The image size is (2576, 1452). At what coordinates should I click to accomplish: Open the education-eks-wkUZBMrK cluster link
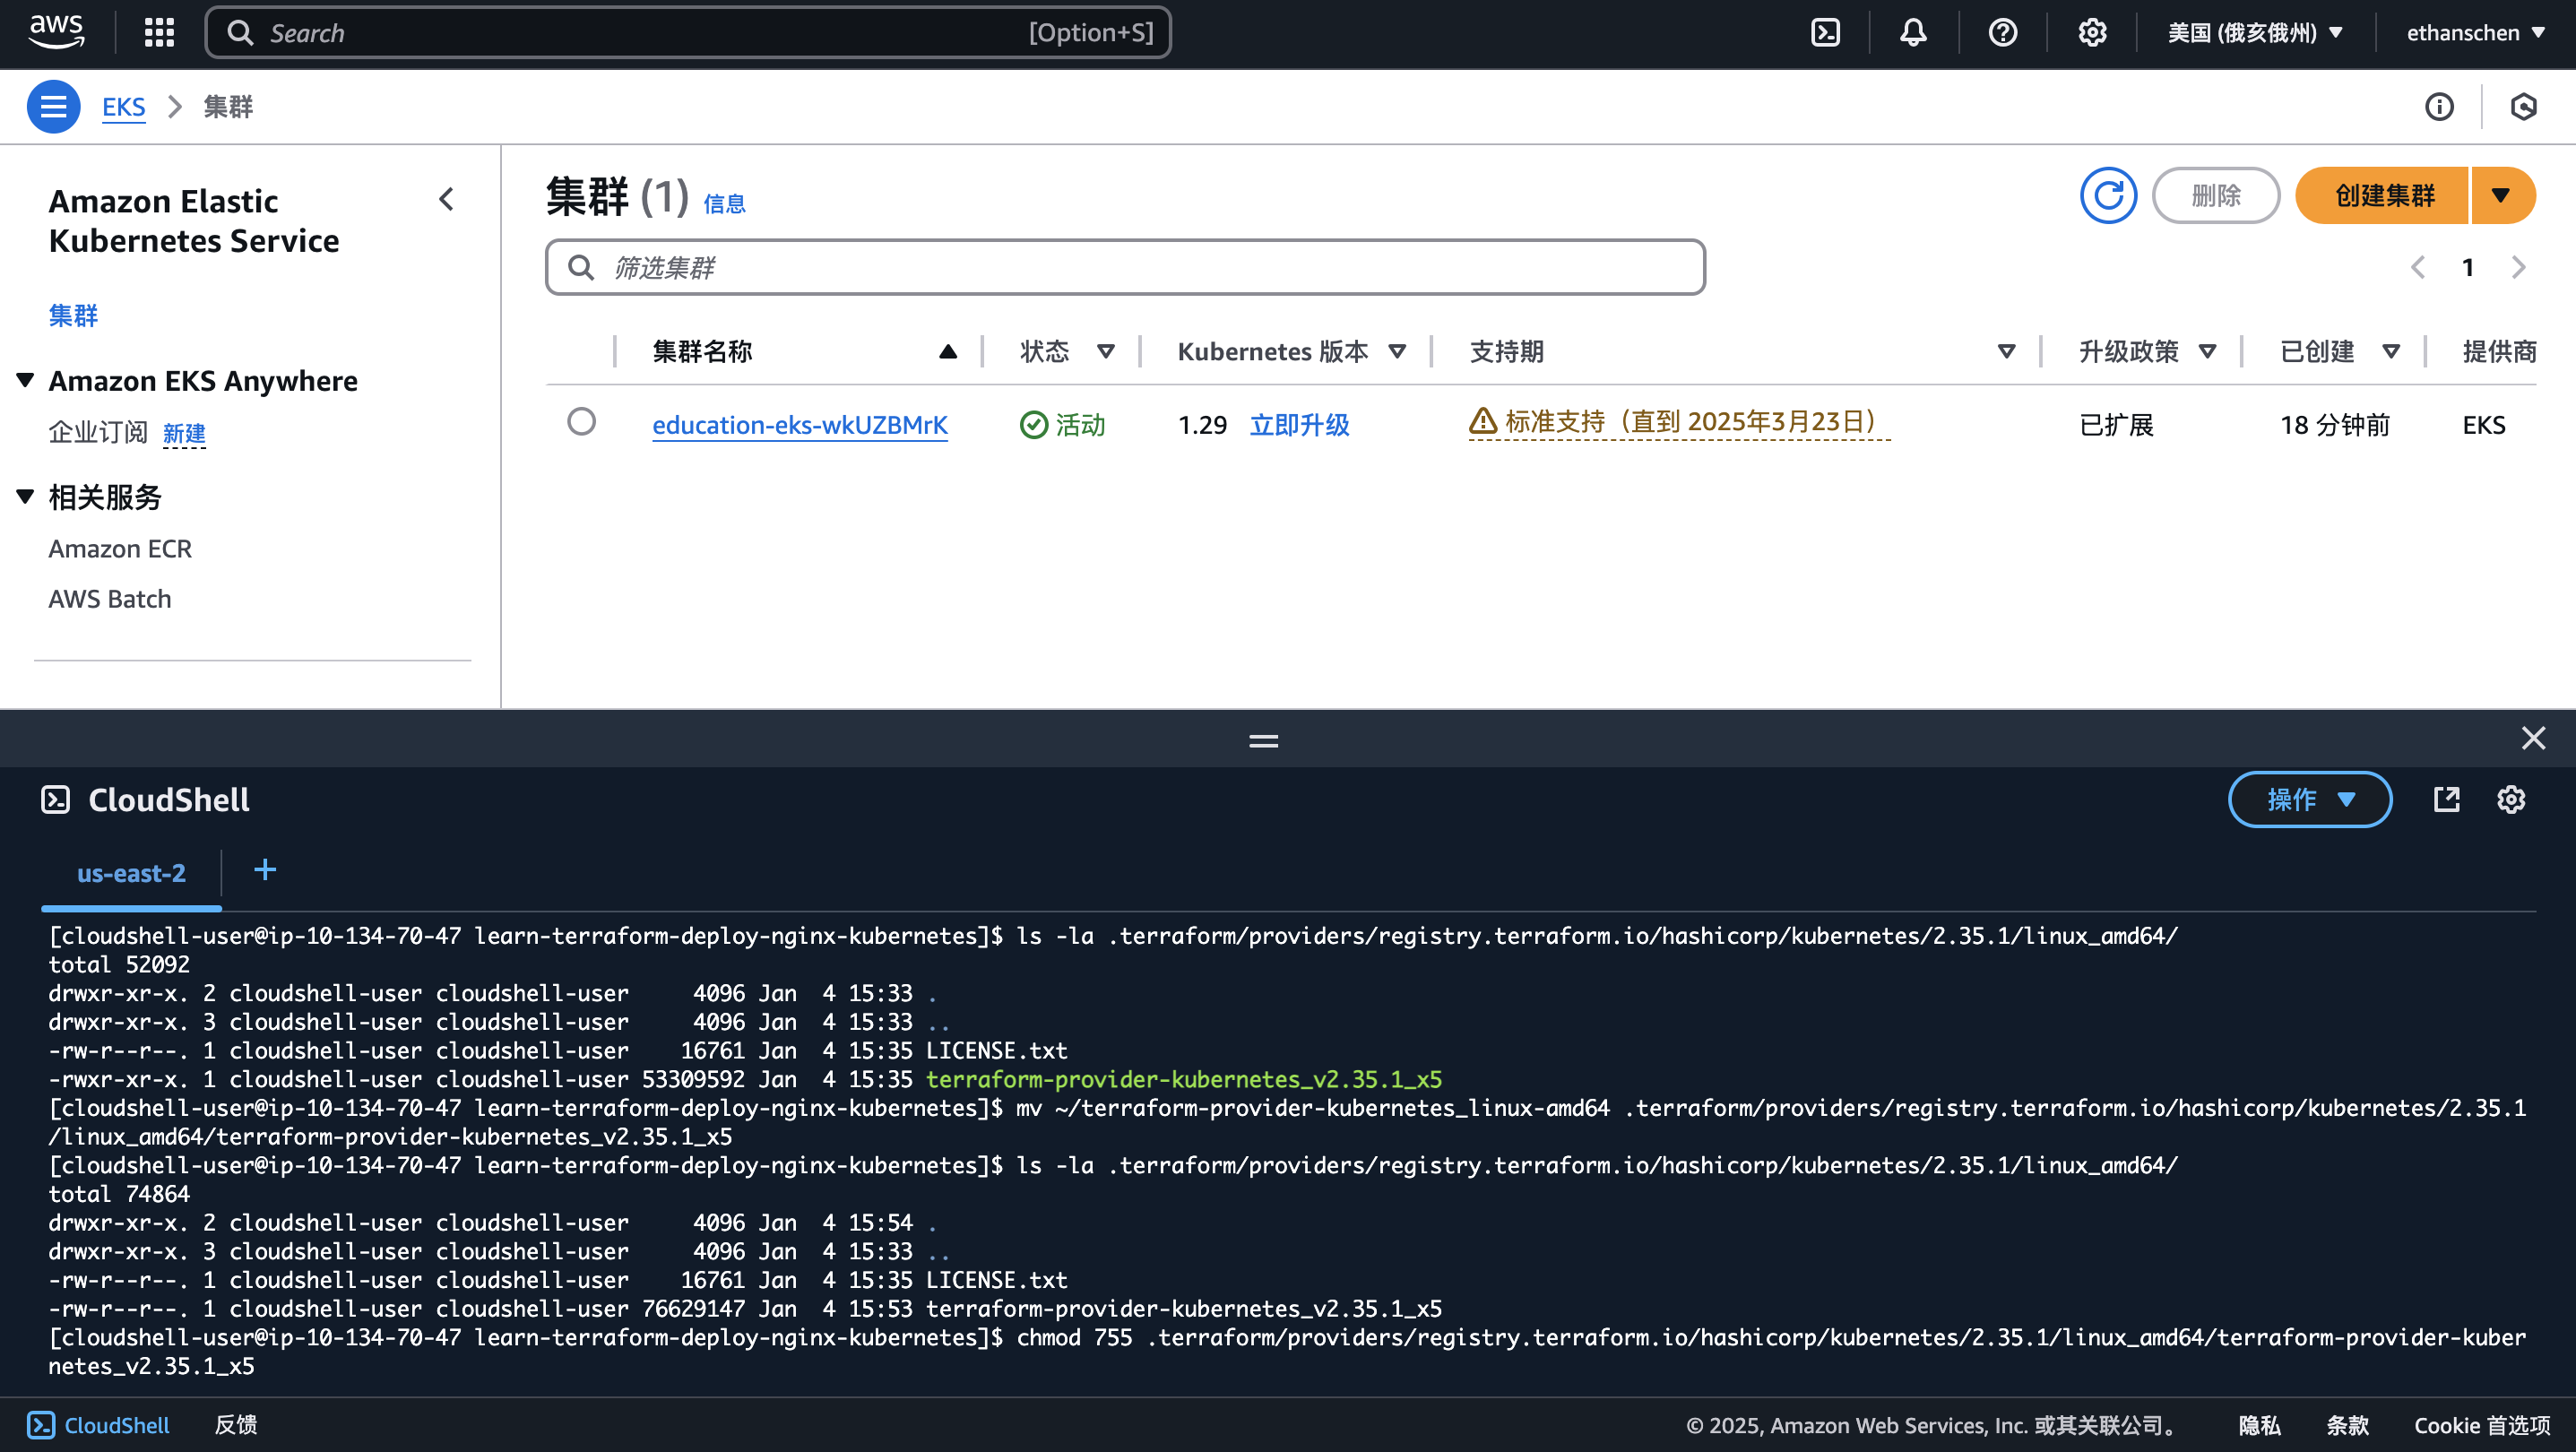[x=799, y=425]
